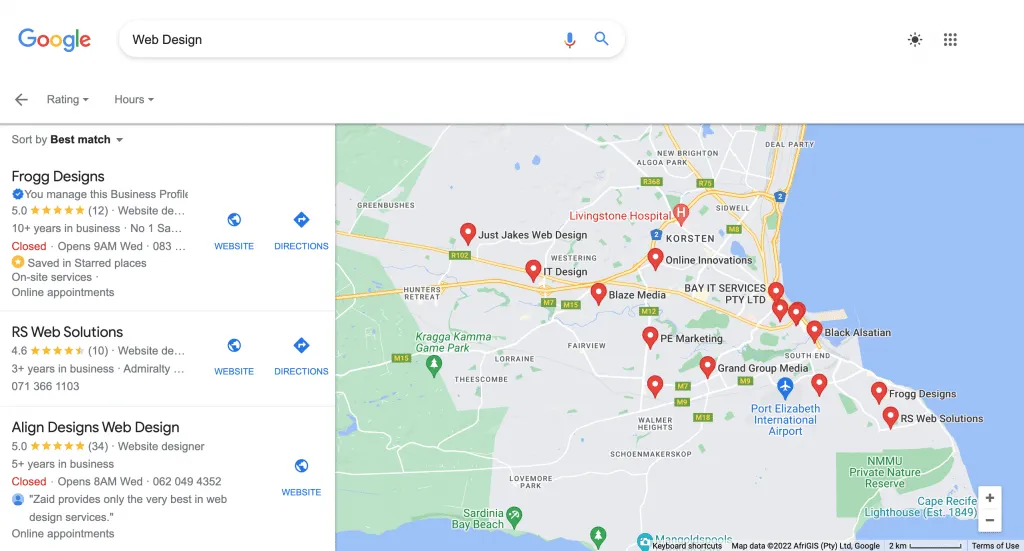This screenshot has height=551, width=1024.
Task: Click the phone number 071 366 1103
Action: [x=45, y=386]
